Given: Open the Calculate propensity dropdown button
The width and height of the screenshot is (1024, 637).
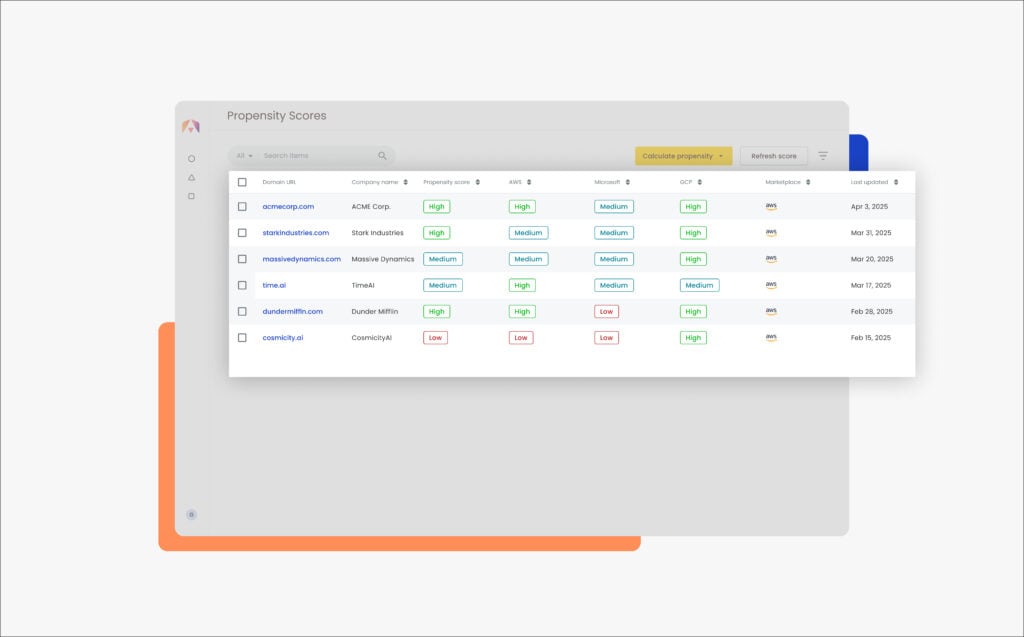Looking at the screenshot, I should pos(683,156).
